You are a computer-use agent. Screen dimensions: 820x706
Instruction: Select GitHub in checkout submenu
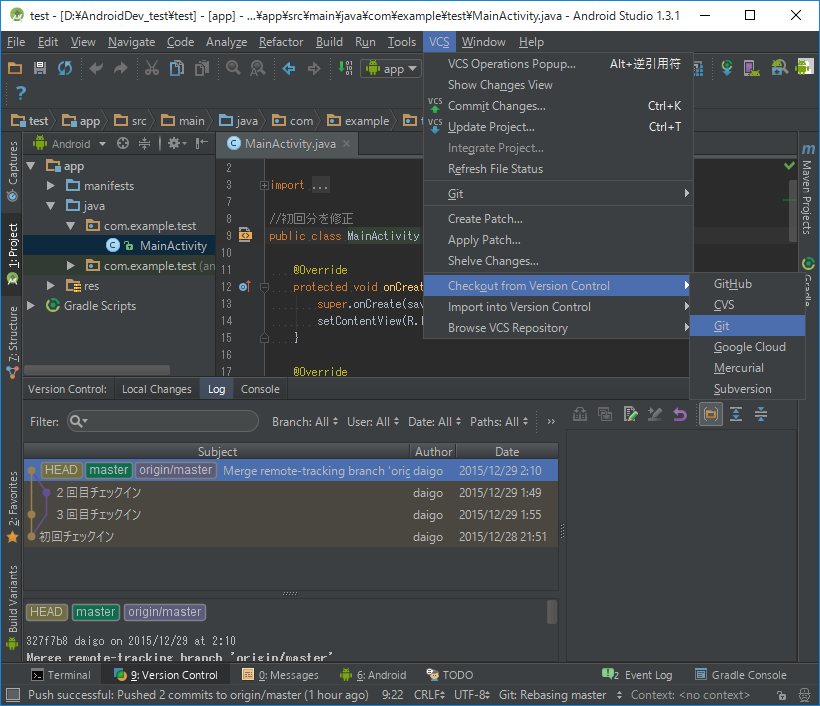(747, 284)
